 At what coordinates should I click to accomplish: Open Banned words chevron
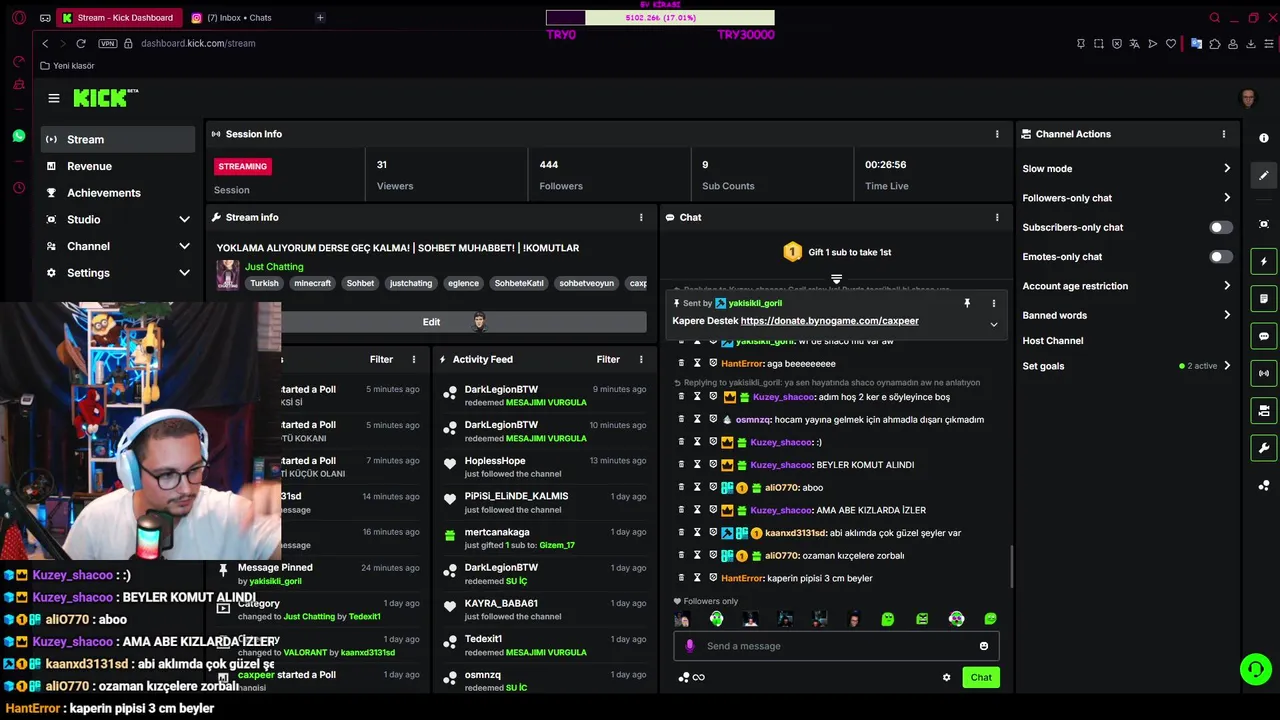(1227, 315)
